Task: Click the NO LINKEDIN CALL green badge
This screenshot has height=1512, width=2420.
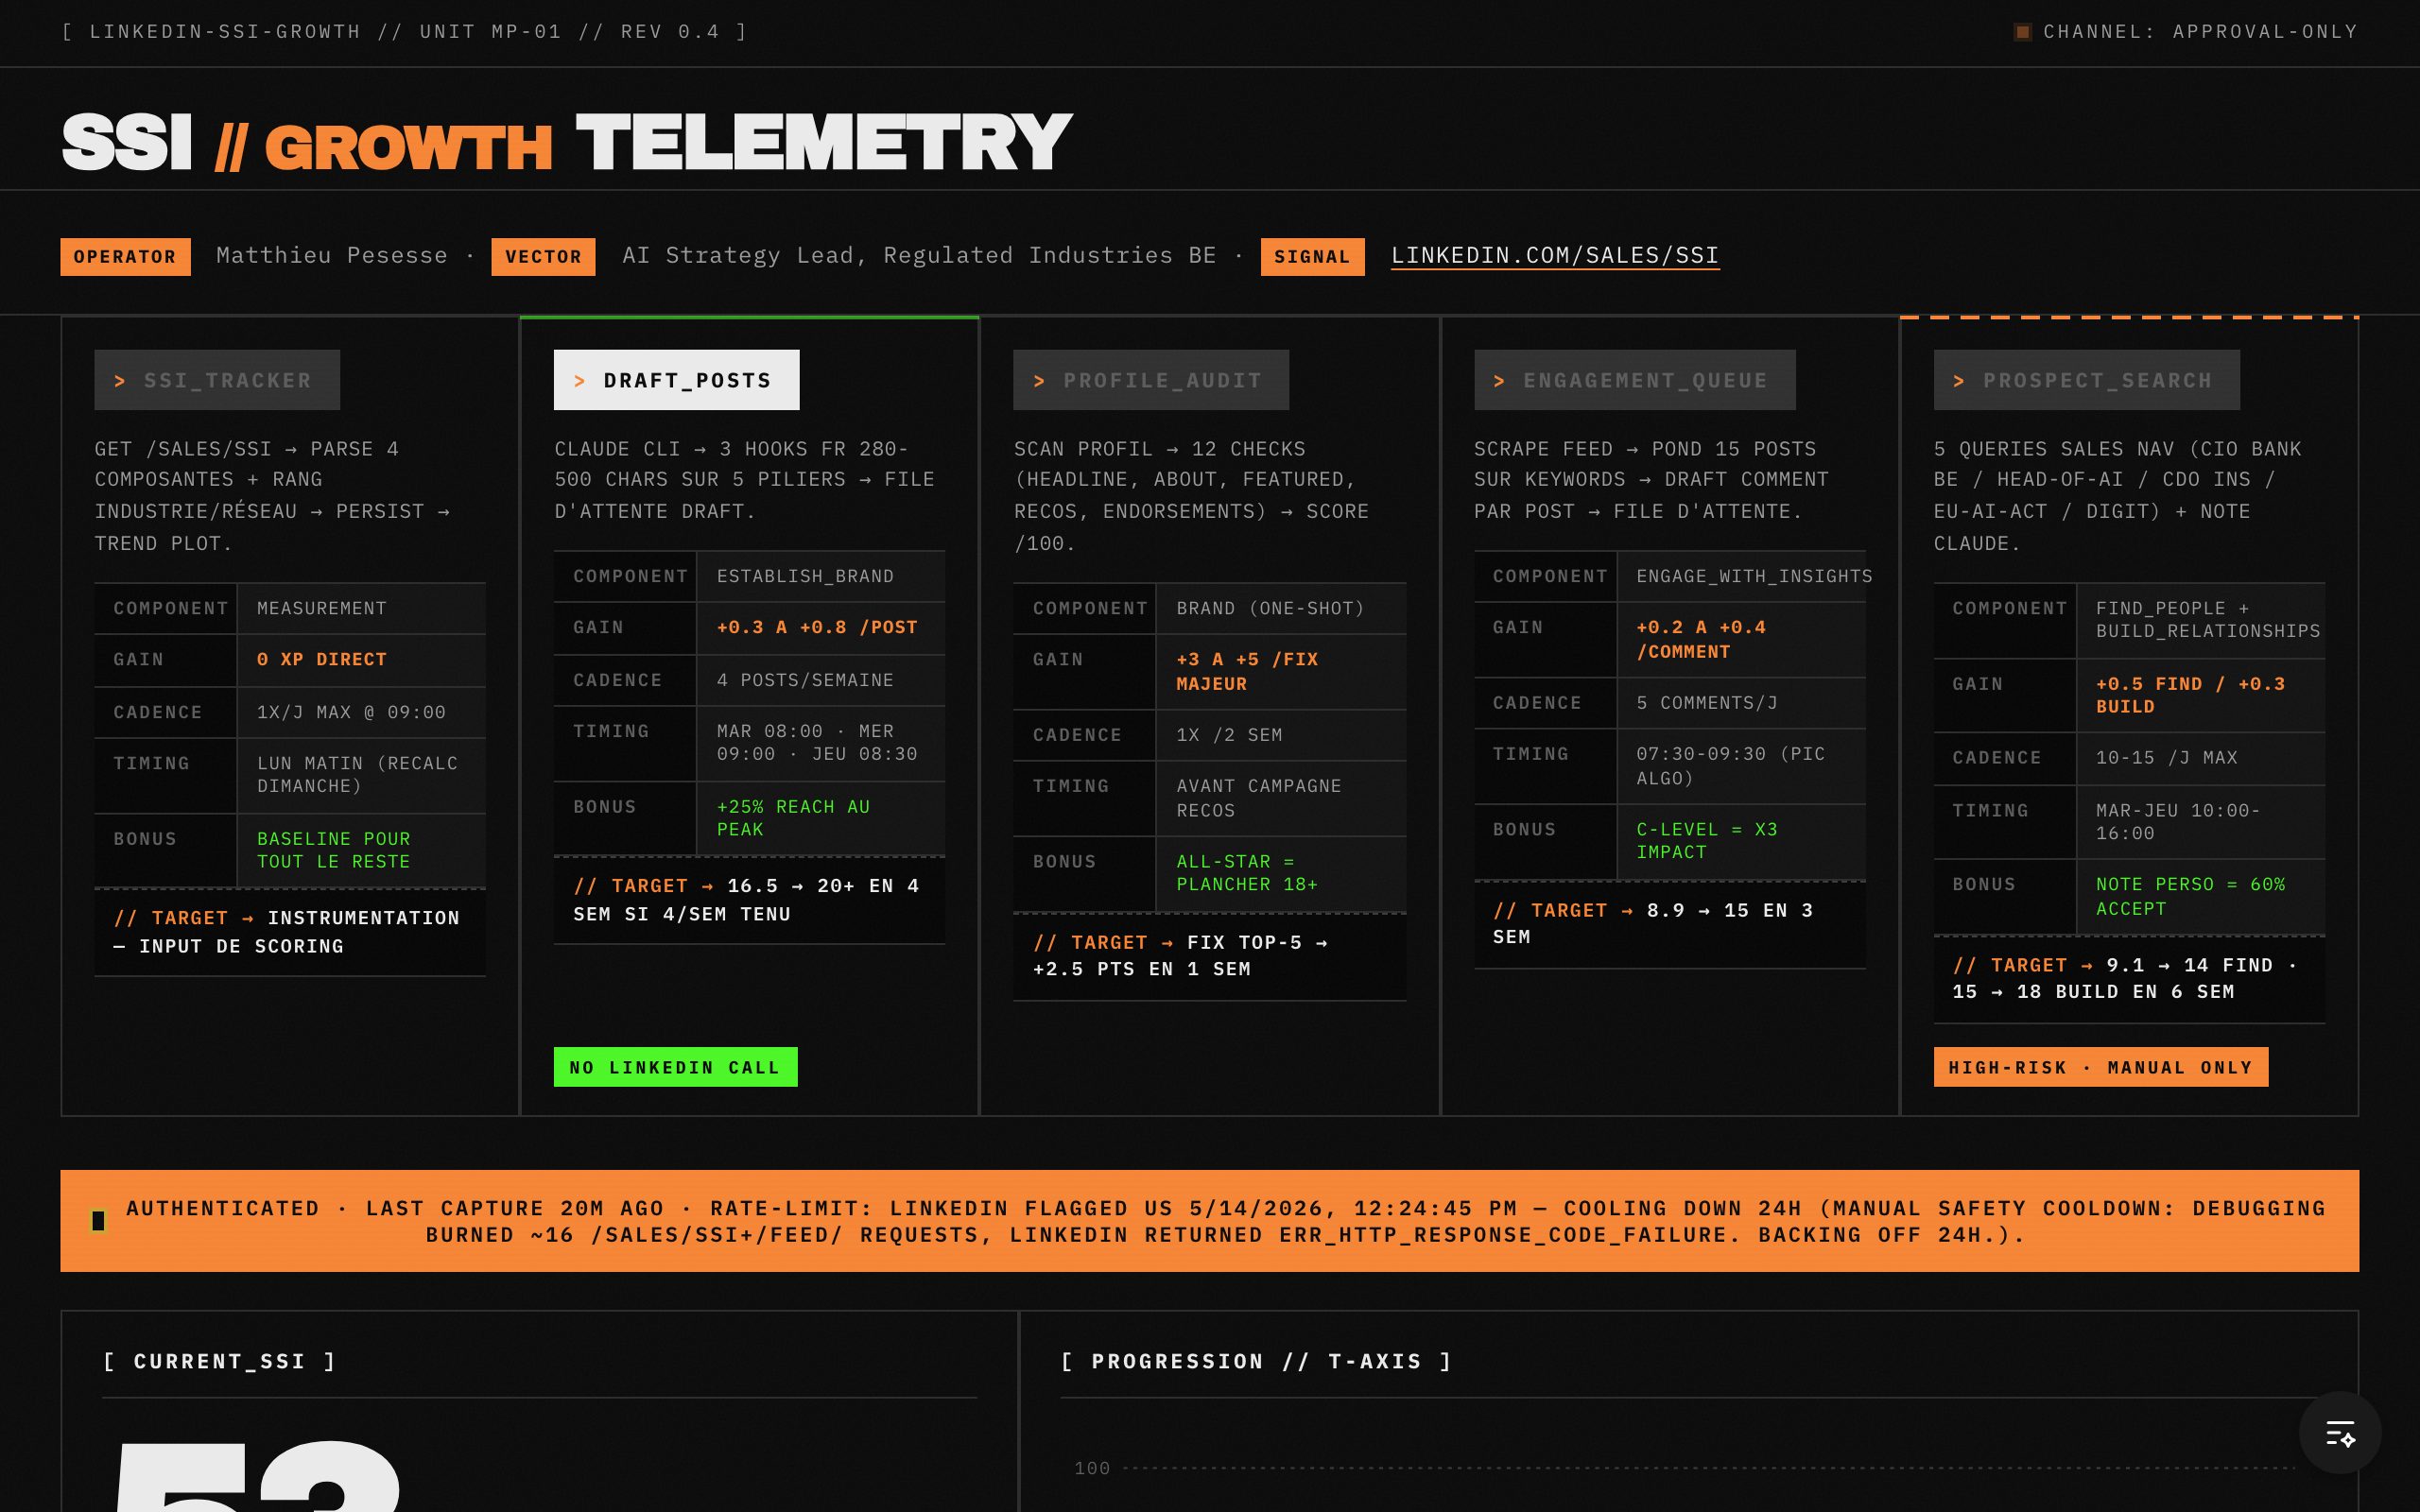Action: 676,1067
